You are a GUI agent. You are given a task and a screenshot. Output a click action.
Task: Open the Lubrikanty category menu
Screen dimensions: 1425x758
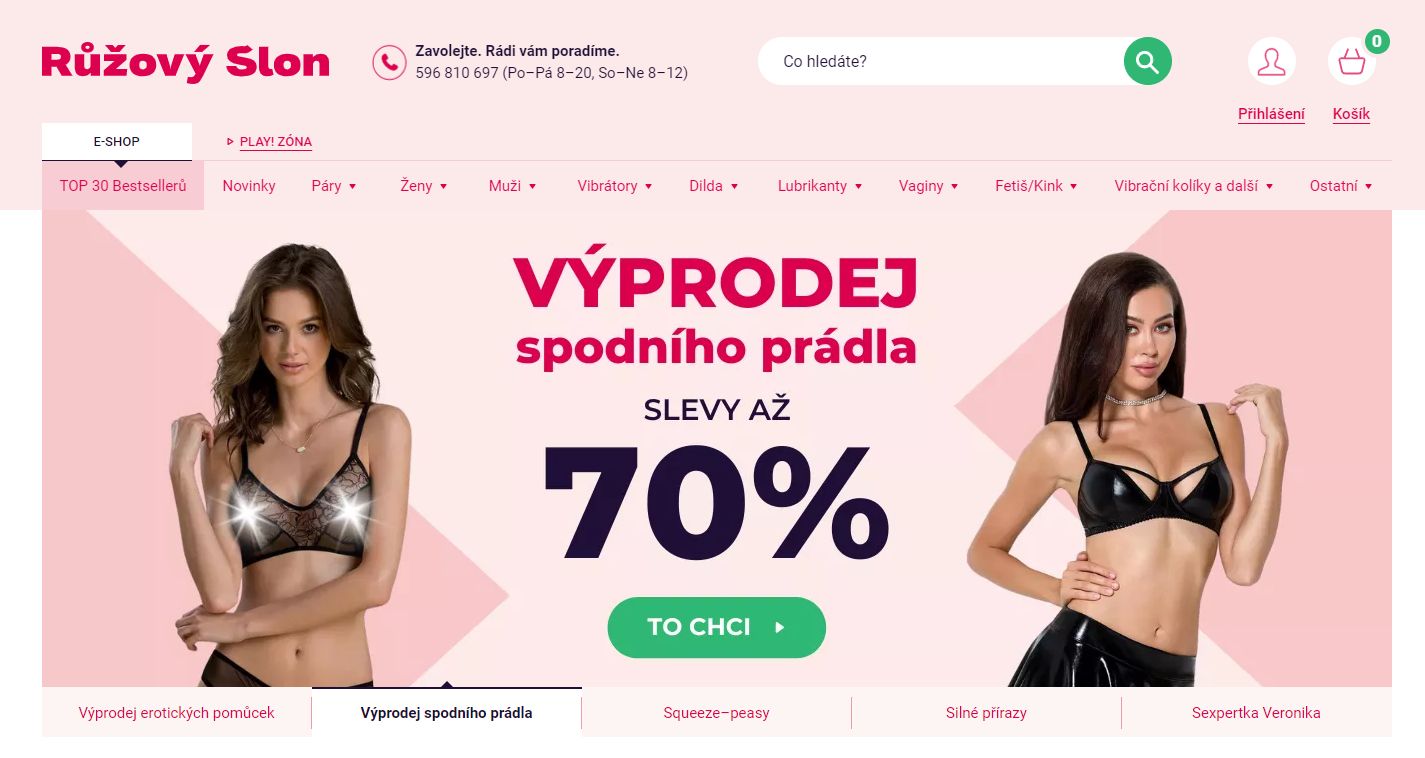click(x=820, y=186)
